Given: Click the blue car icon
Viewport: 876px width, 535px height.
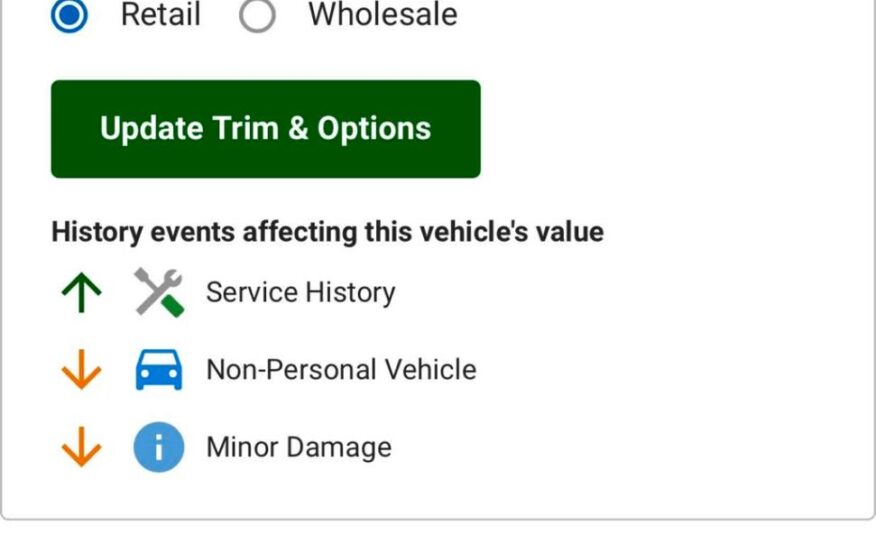Looking at the screenshot, I should point(159,370).
